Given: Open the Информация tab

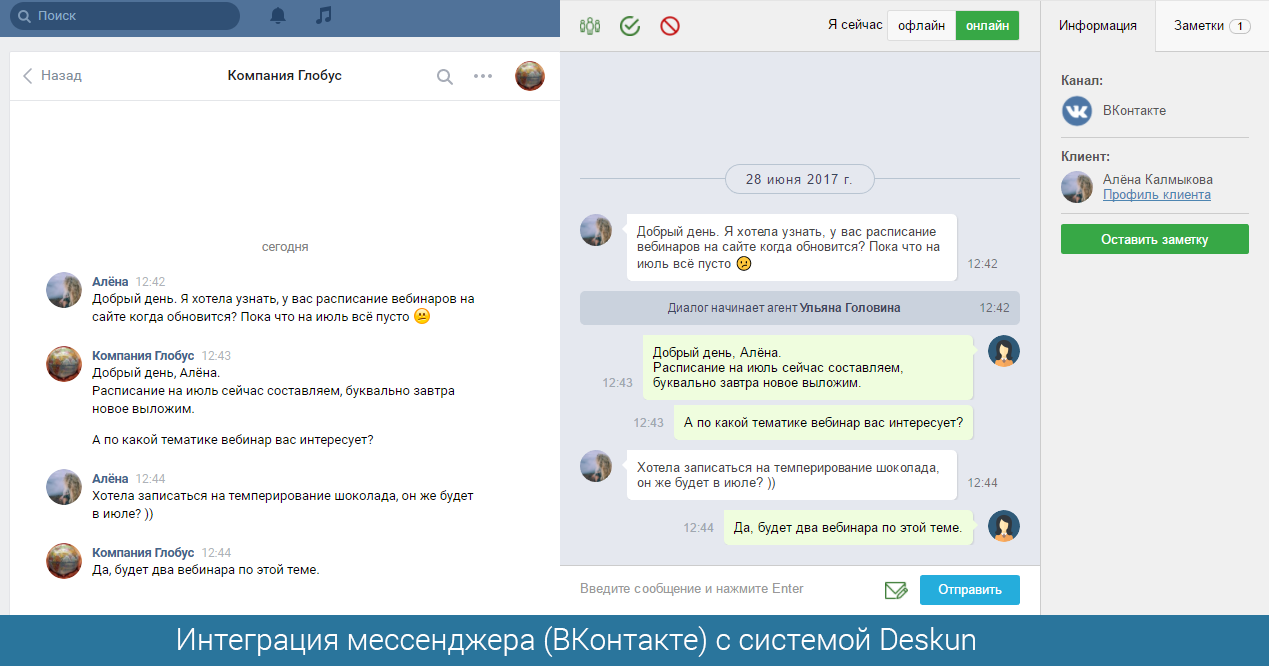Looking at the screenshot, I should click(x=1098, y=26).
